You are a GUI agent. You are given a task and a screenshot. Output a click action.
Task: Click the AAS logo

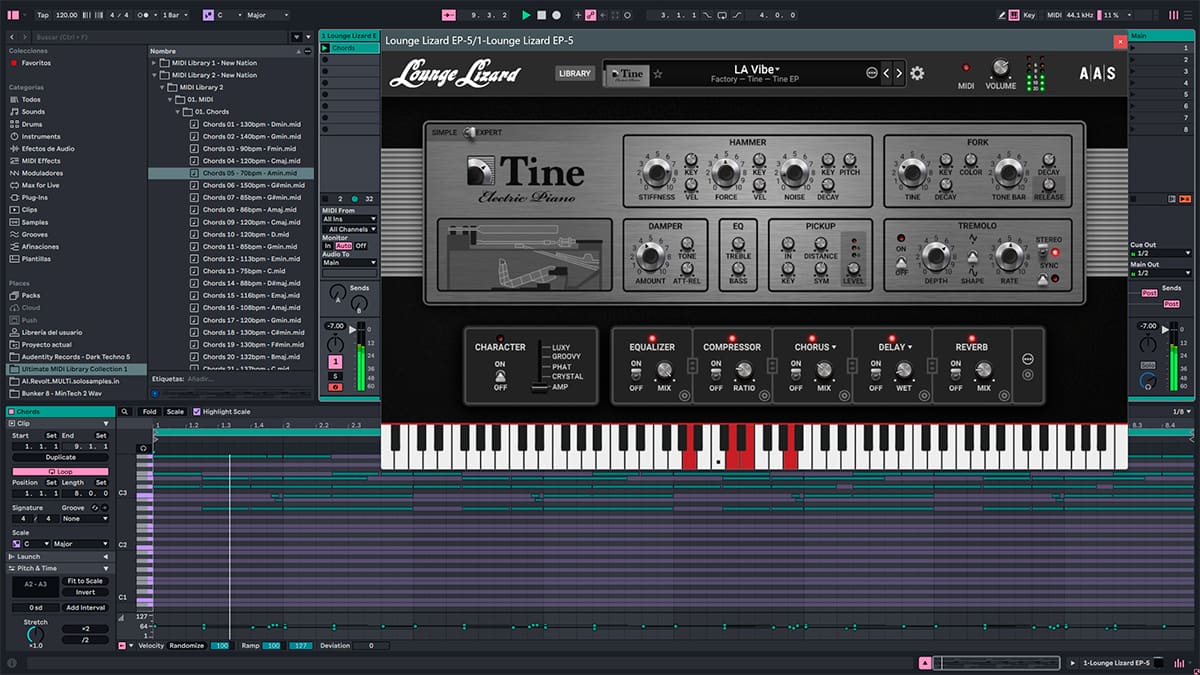[1098, 73]
